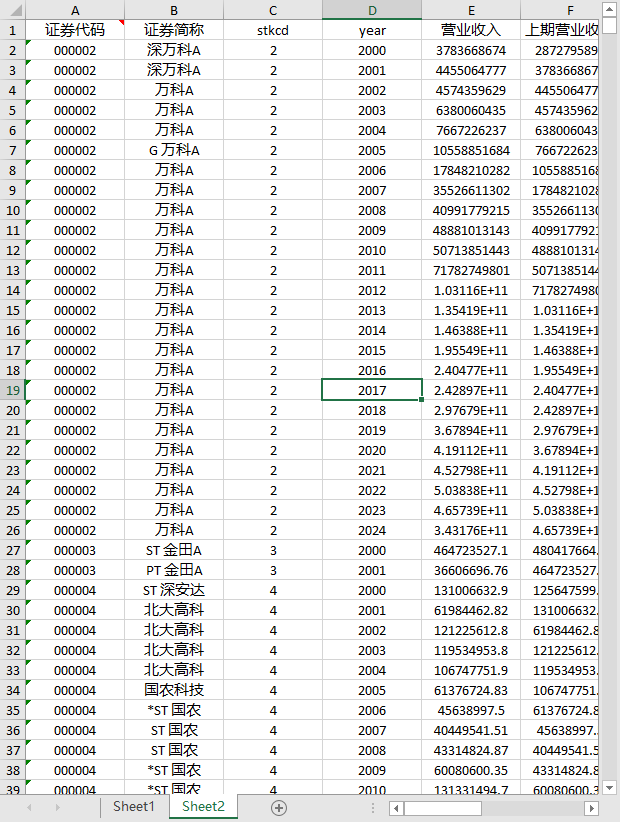Click year cell 2024
This screenshot has height=822, width=620.
372,531
